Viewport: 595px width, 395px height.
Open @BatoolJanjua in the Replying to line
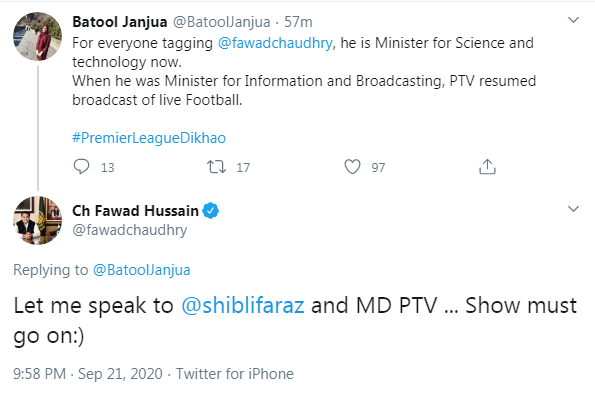pos(142,270)
